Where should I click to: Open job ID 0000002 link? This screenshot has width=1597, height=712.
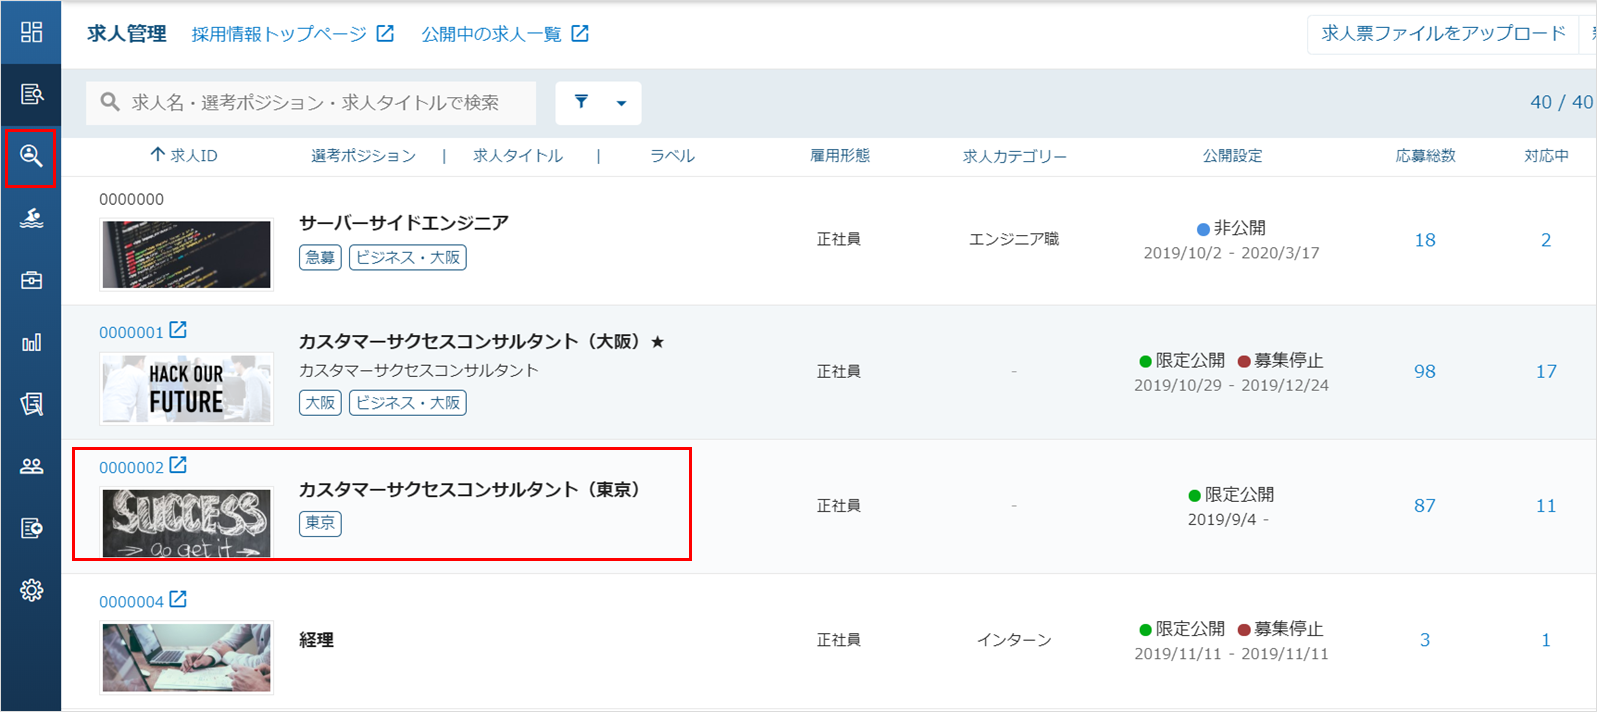131,467
